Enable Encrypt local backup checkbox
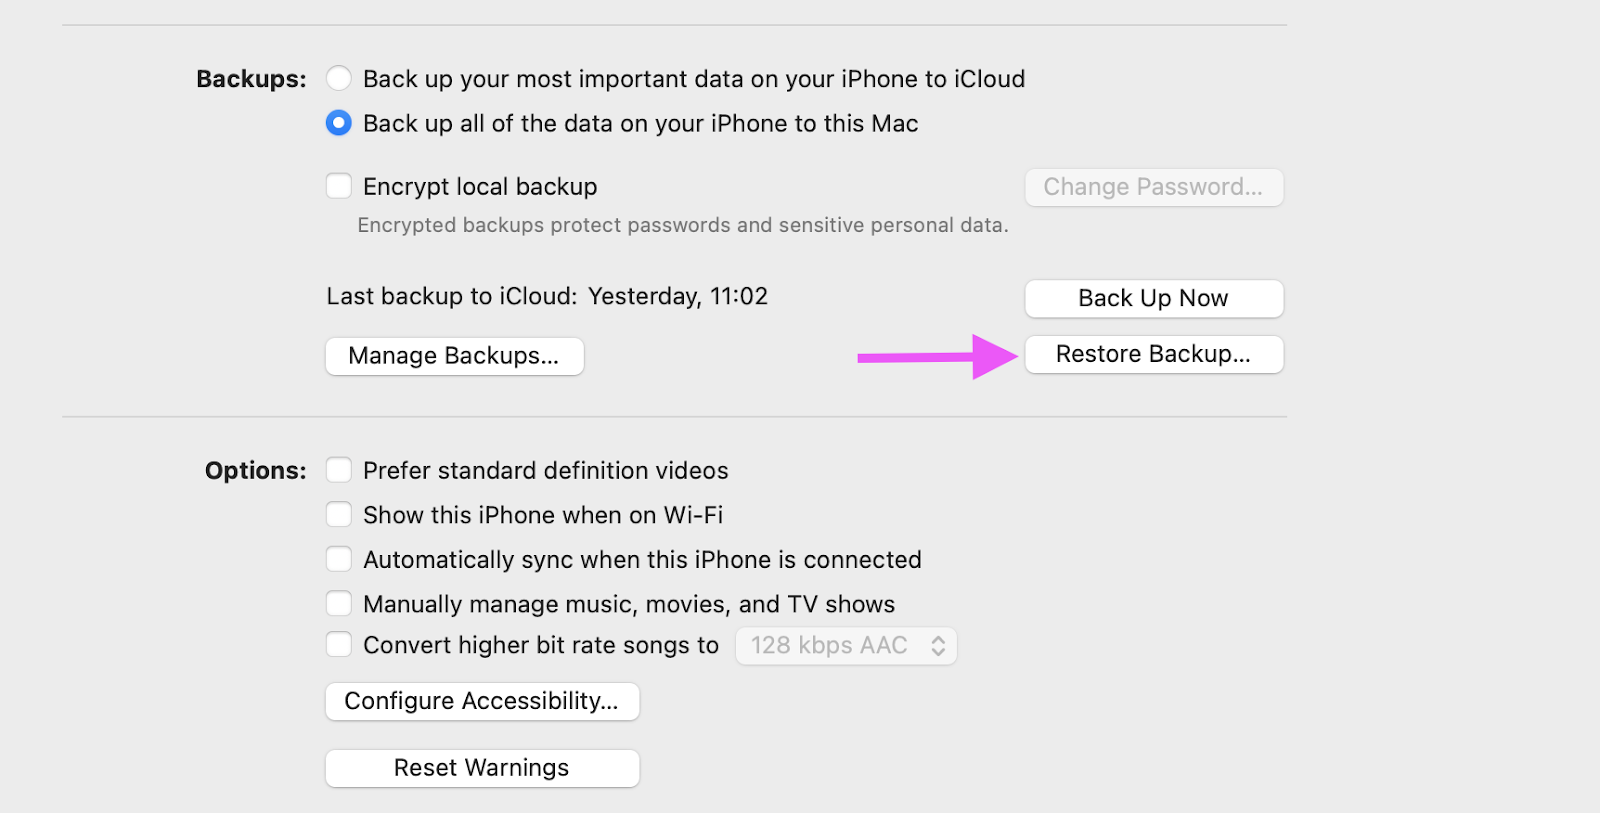Viewport: 1600px width, 813px height. (339, 186)
